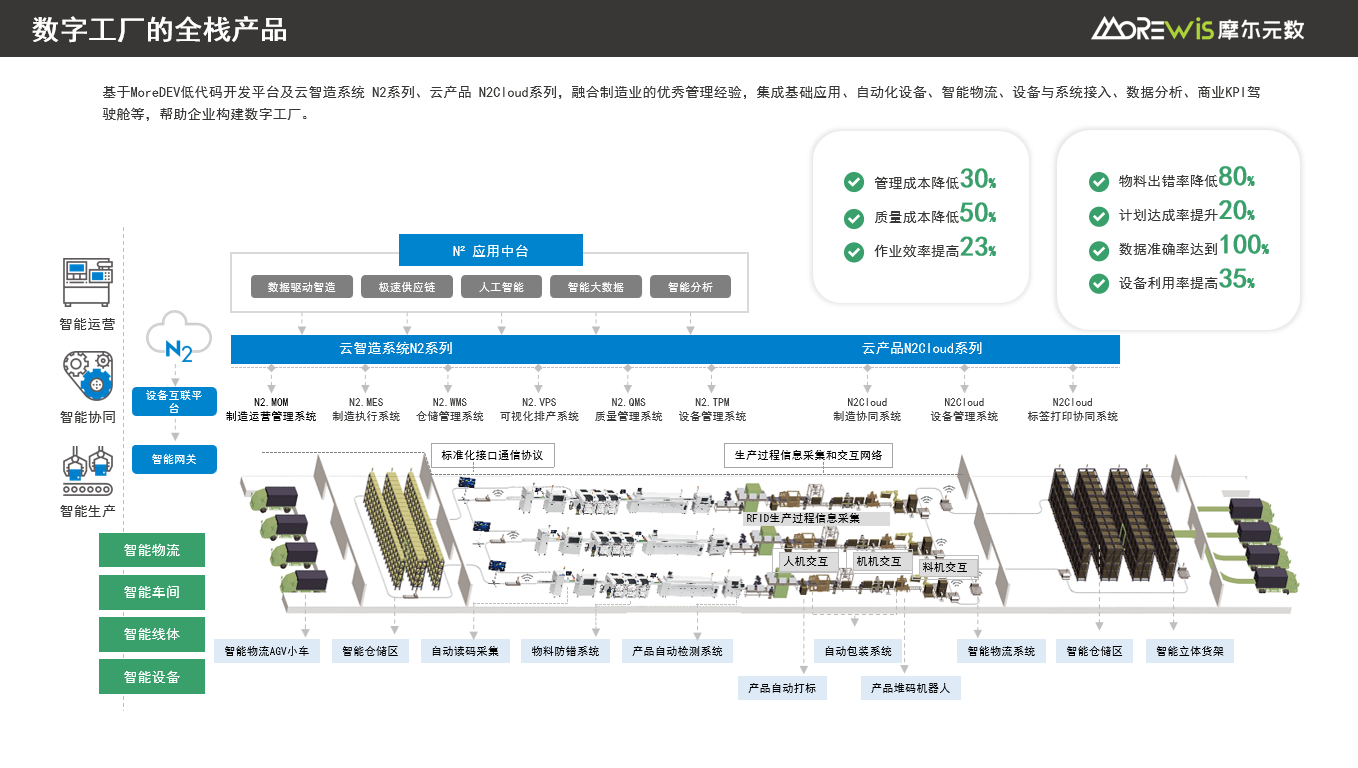Click the 智能立体货架 label

(x=1190, y=651)
